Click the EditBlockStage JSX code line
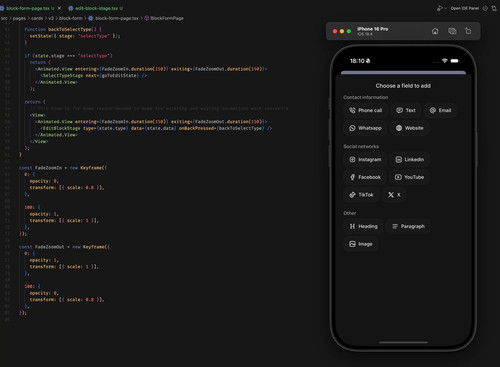This screenshot has width=500, height=367. tap(156, 128)
